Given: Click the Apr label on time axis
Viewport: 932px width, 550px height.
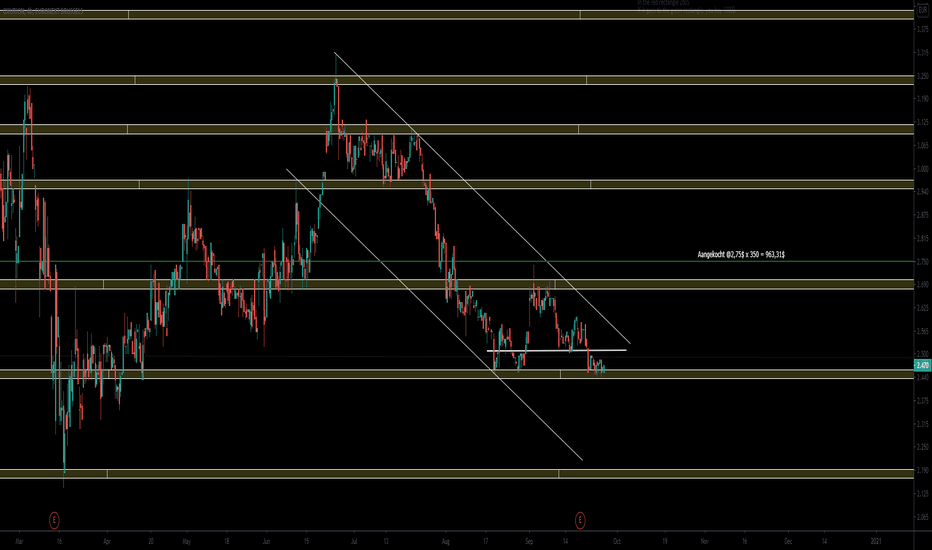Looking at the screenshot, I should click(107, 542).
